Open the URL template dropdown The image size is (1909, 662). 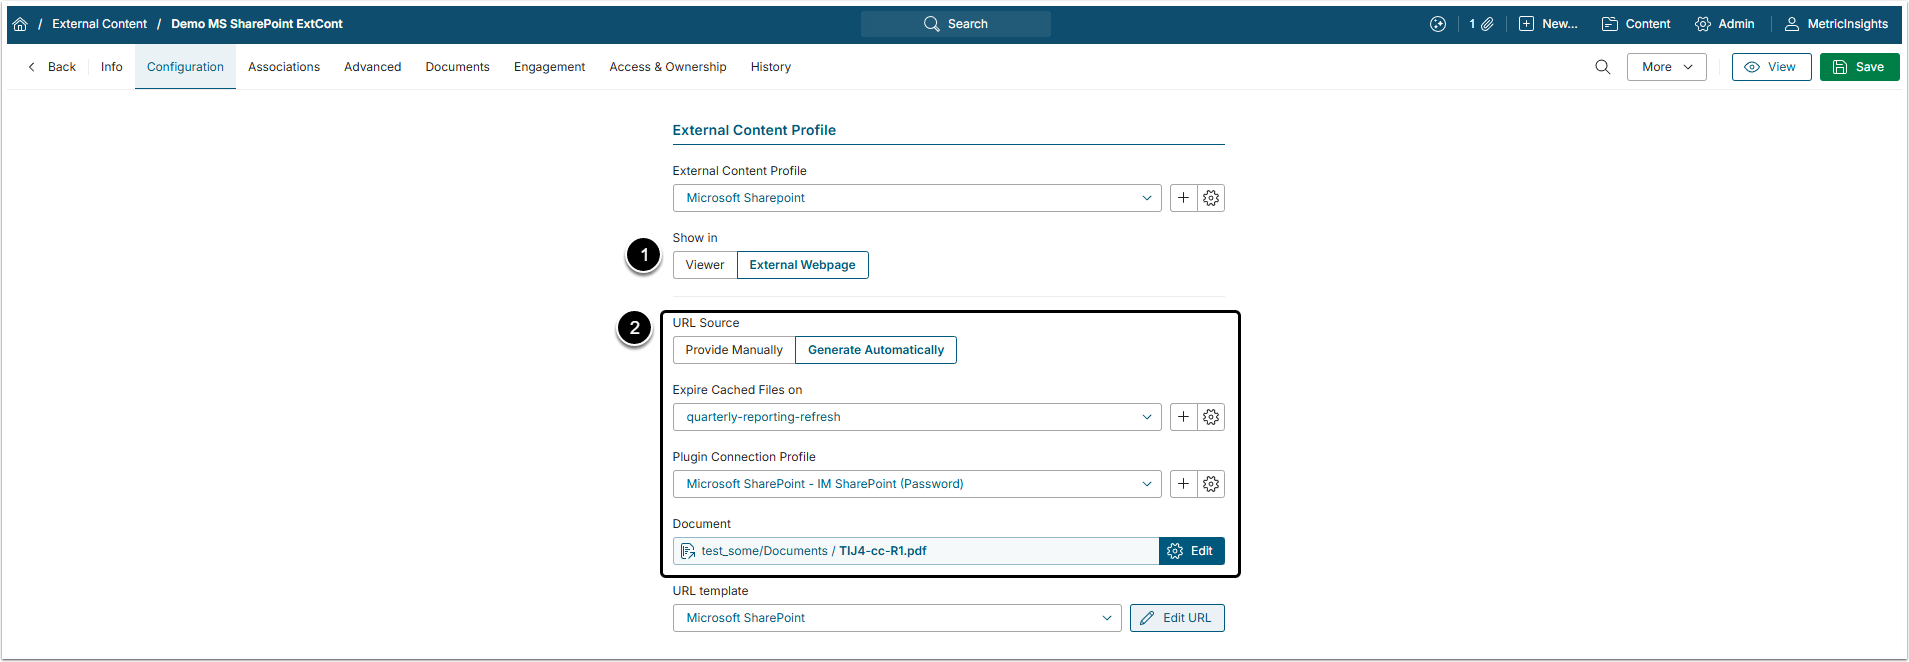(896, 618)
